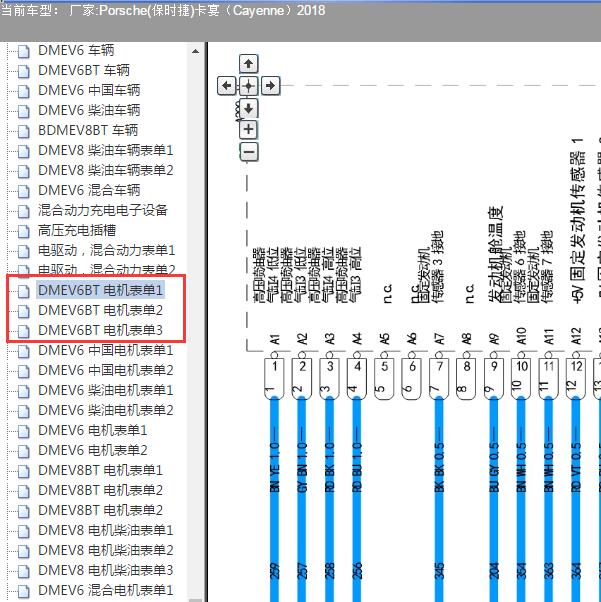
Task: Pan diagram left with the left arrow button
Action: 227,85
